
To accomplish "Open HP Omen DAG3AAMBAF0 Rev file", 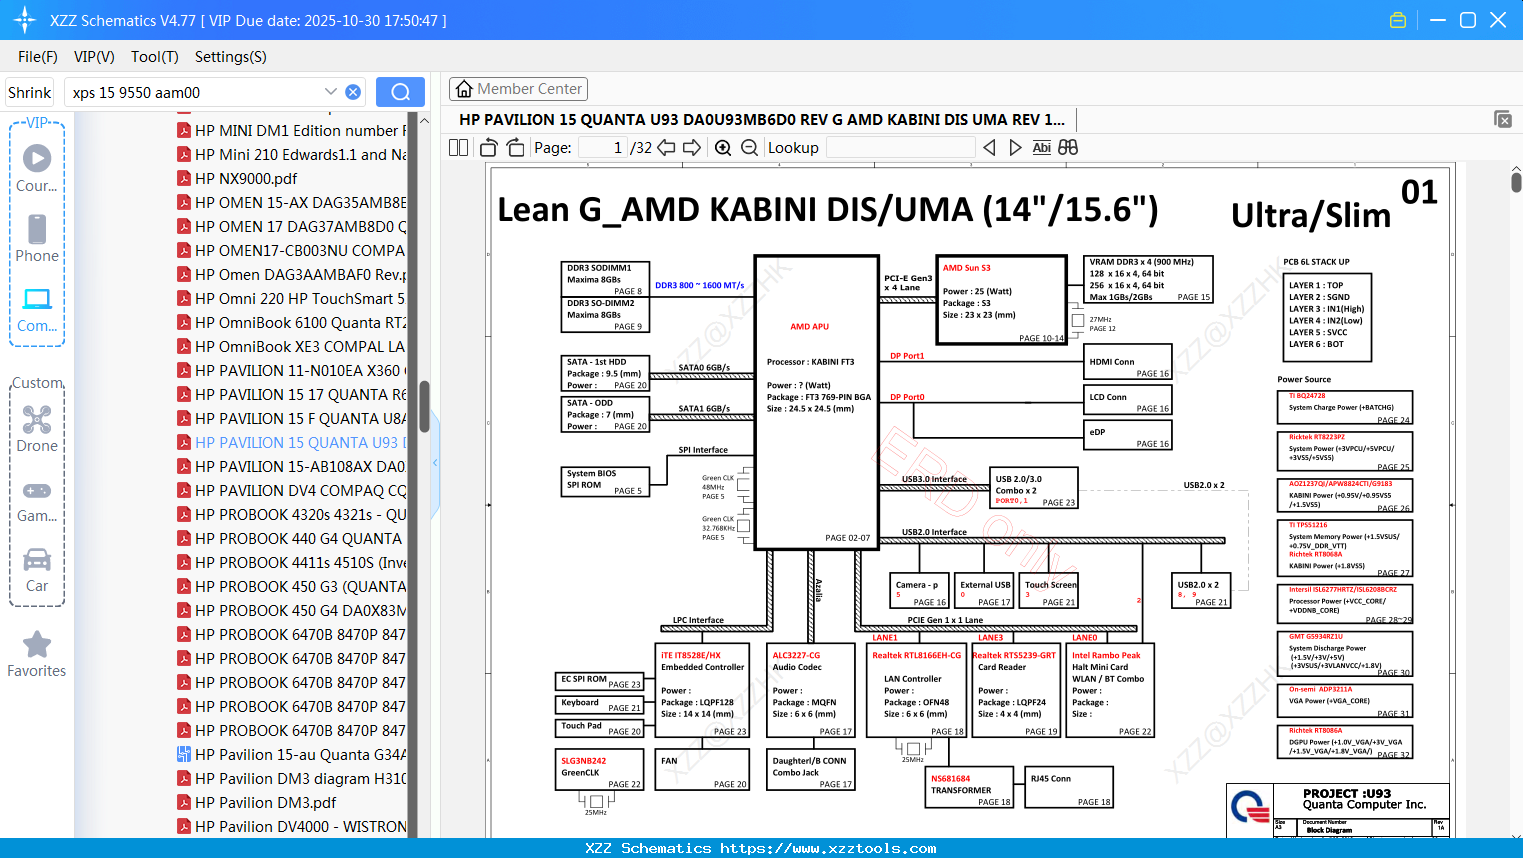I will click(x=292, y=275).
